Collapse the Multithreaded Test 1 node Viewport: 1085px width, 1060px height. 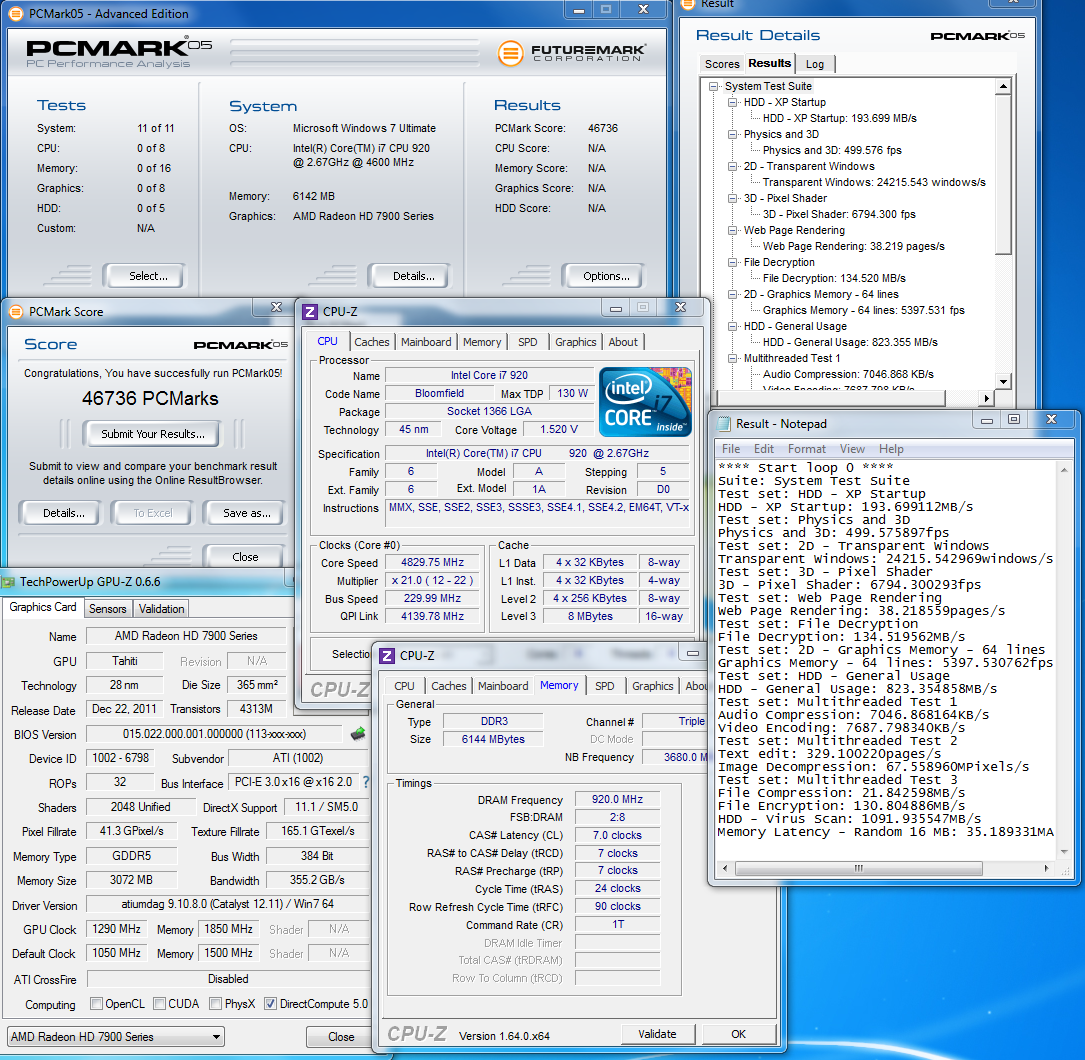pyautogui.click(x=733, y=358)
